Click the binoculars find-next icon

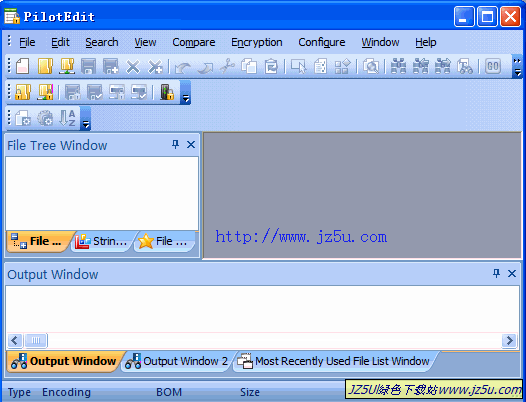[443, 66]
